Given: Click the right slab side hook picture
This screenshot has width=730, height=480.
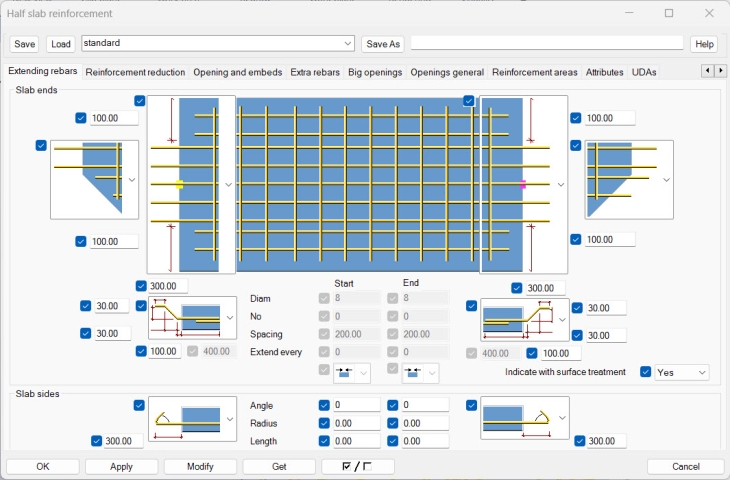Looking at the screenshot, I should coord(524,419).
